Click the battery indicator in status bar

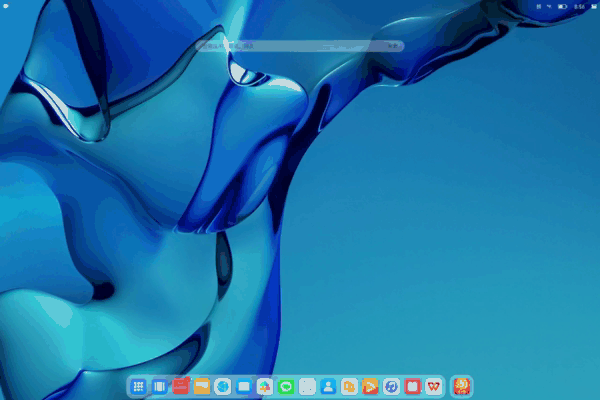(563, 7)
